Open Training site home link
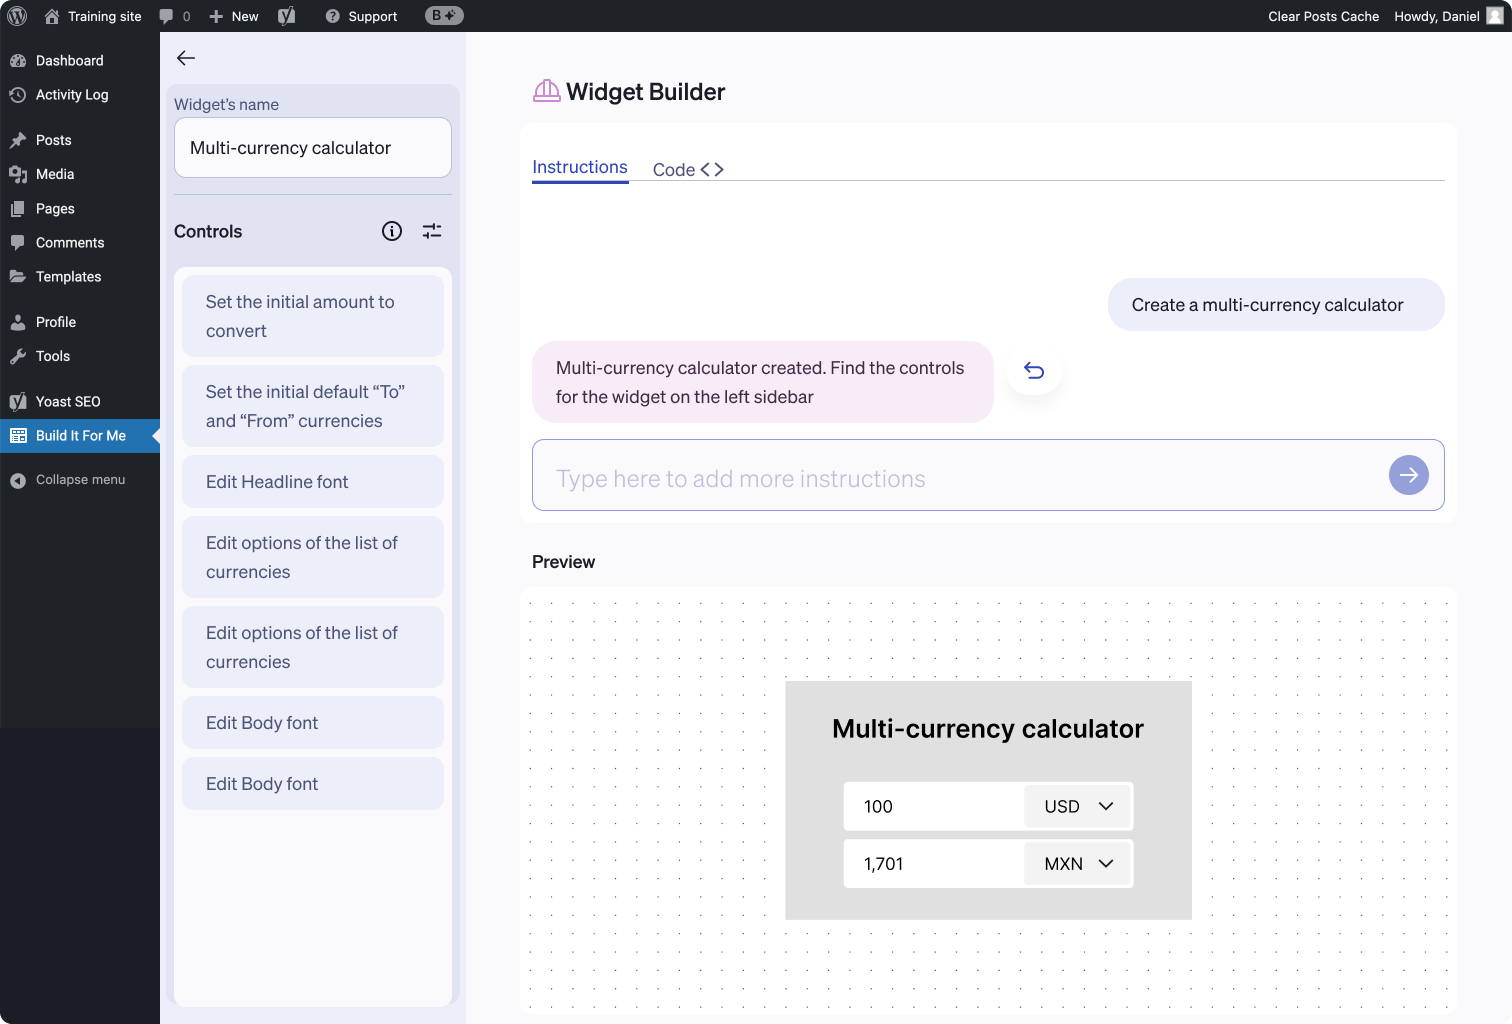Image resolution: width=1512 pixels, height=1024 pixels. 93,16
